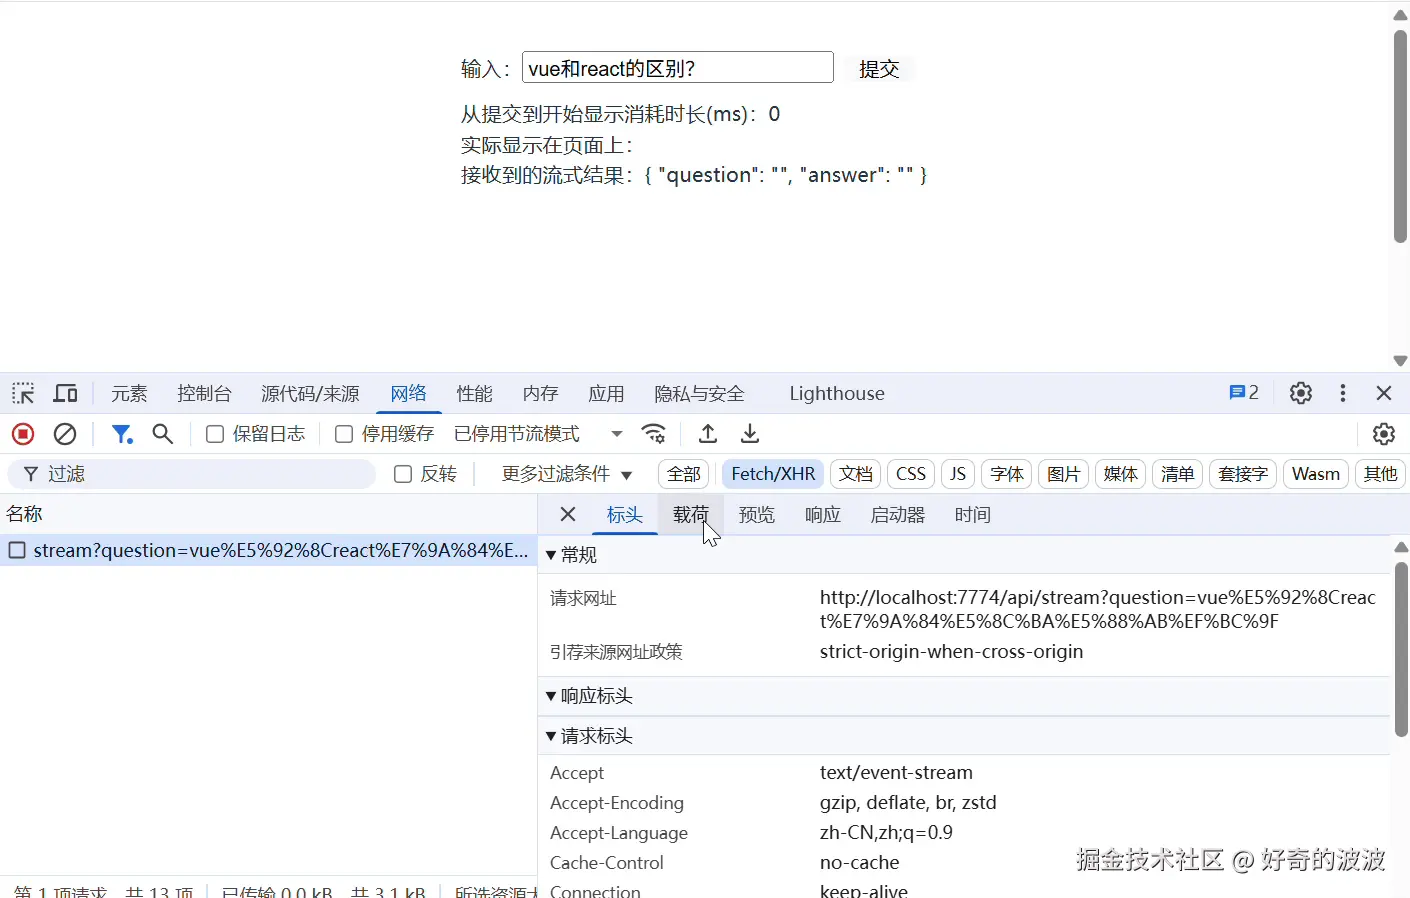
Task: Enable the 保留日志 checkbox
Action: [215, 434]
